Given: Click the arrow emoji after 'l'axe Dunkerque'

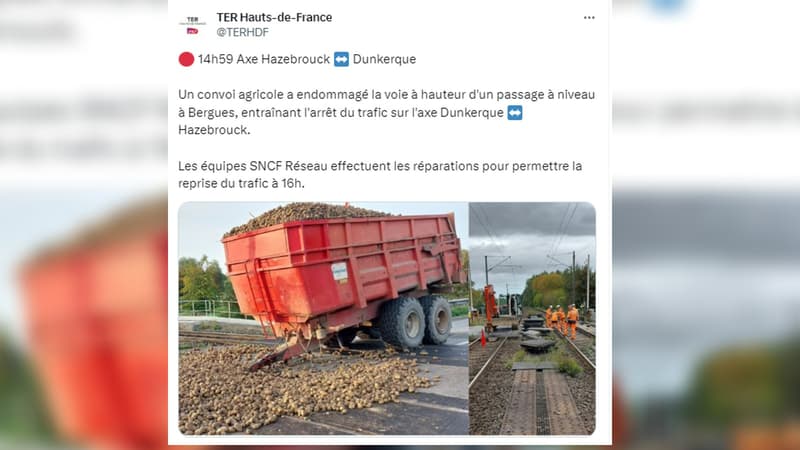Looking at the screenshot, I should click(515, 112).
